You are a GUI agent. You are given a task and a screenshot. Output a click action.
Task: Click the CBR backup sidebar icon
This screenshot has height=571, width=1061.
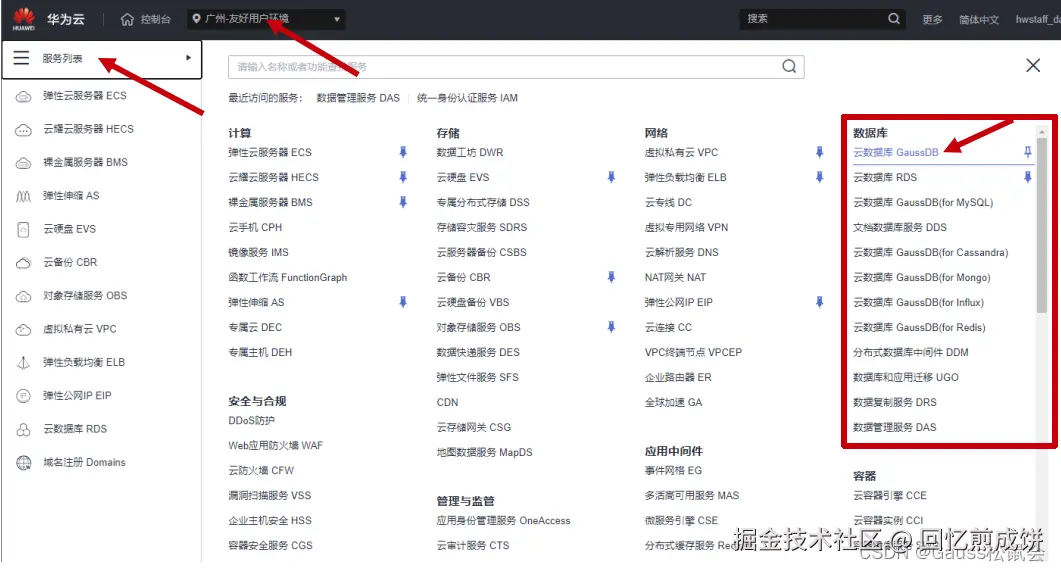coord(24,262)
